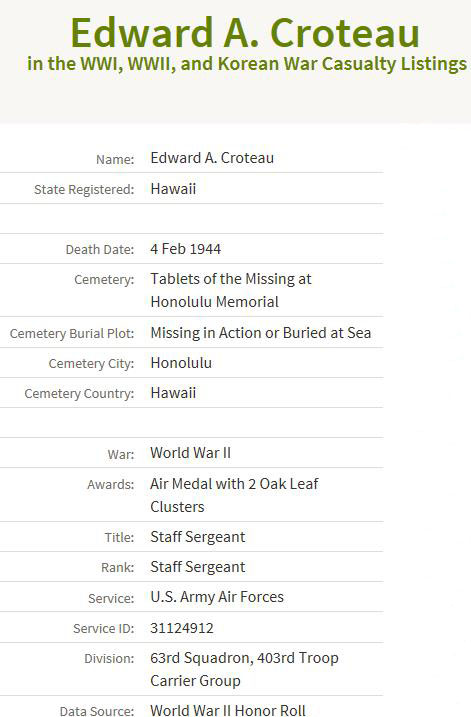Click the Service value U.S. Army Air Forces
This screenshot has width=471, height=717.
pos(217,597)
